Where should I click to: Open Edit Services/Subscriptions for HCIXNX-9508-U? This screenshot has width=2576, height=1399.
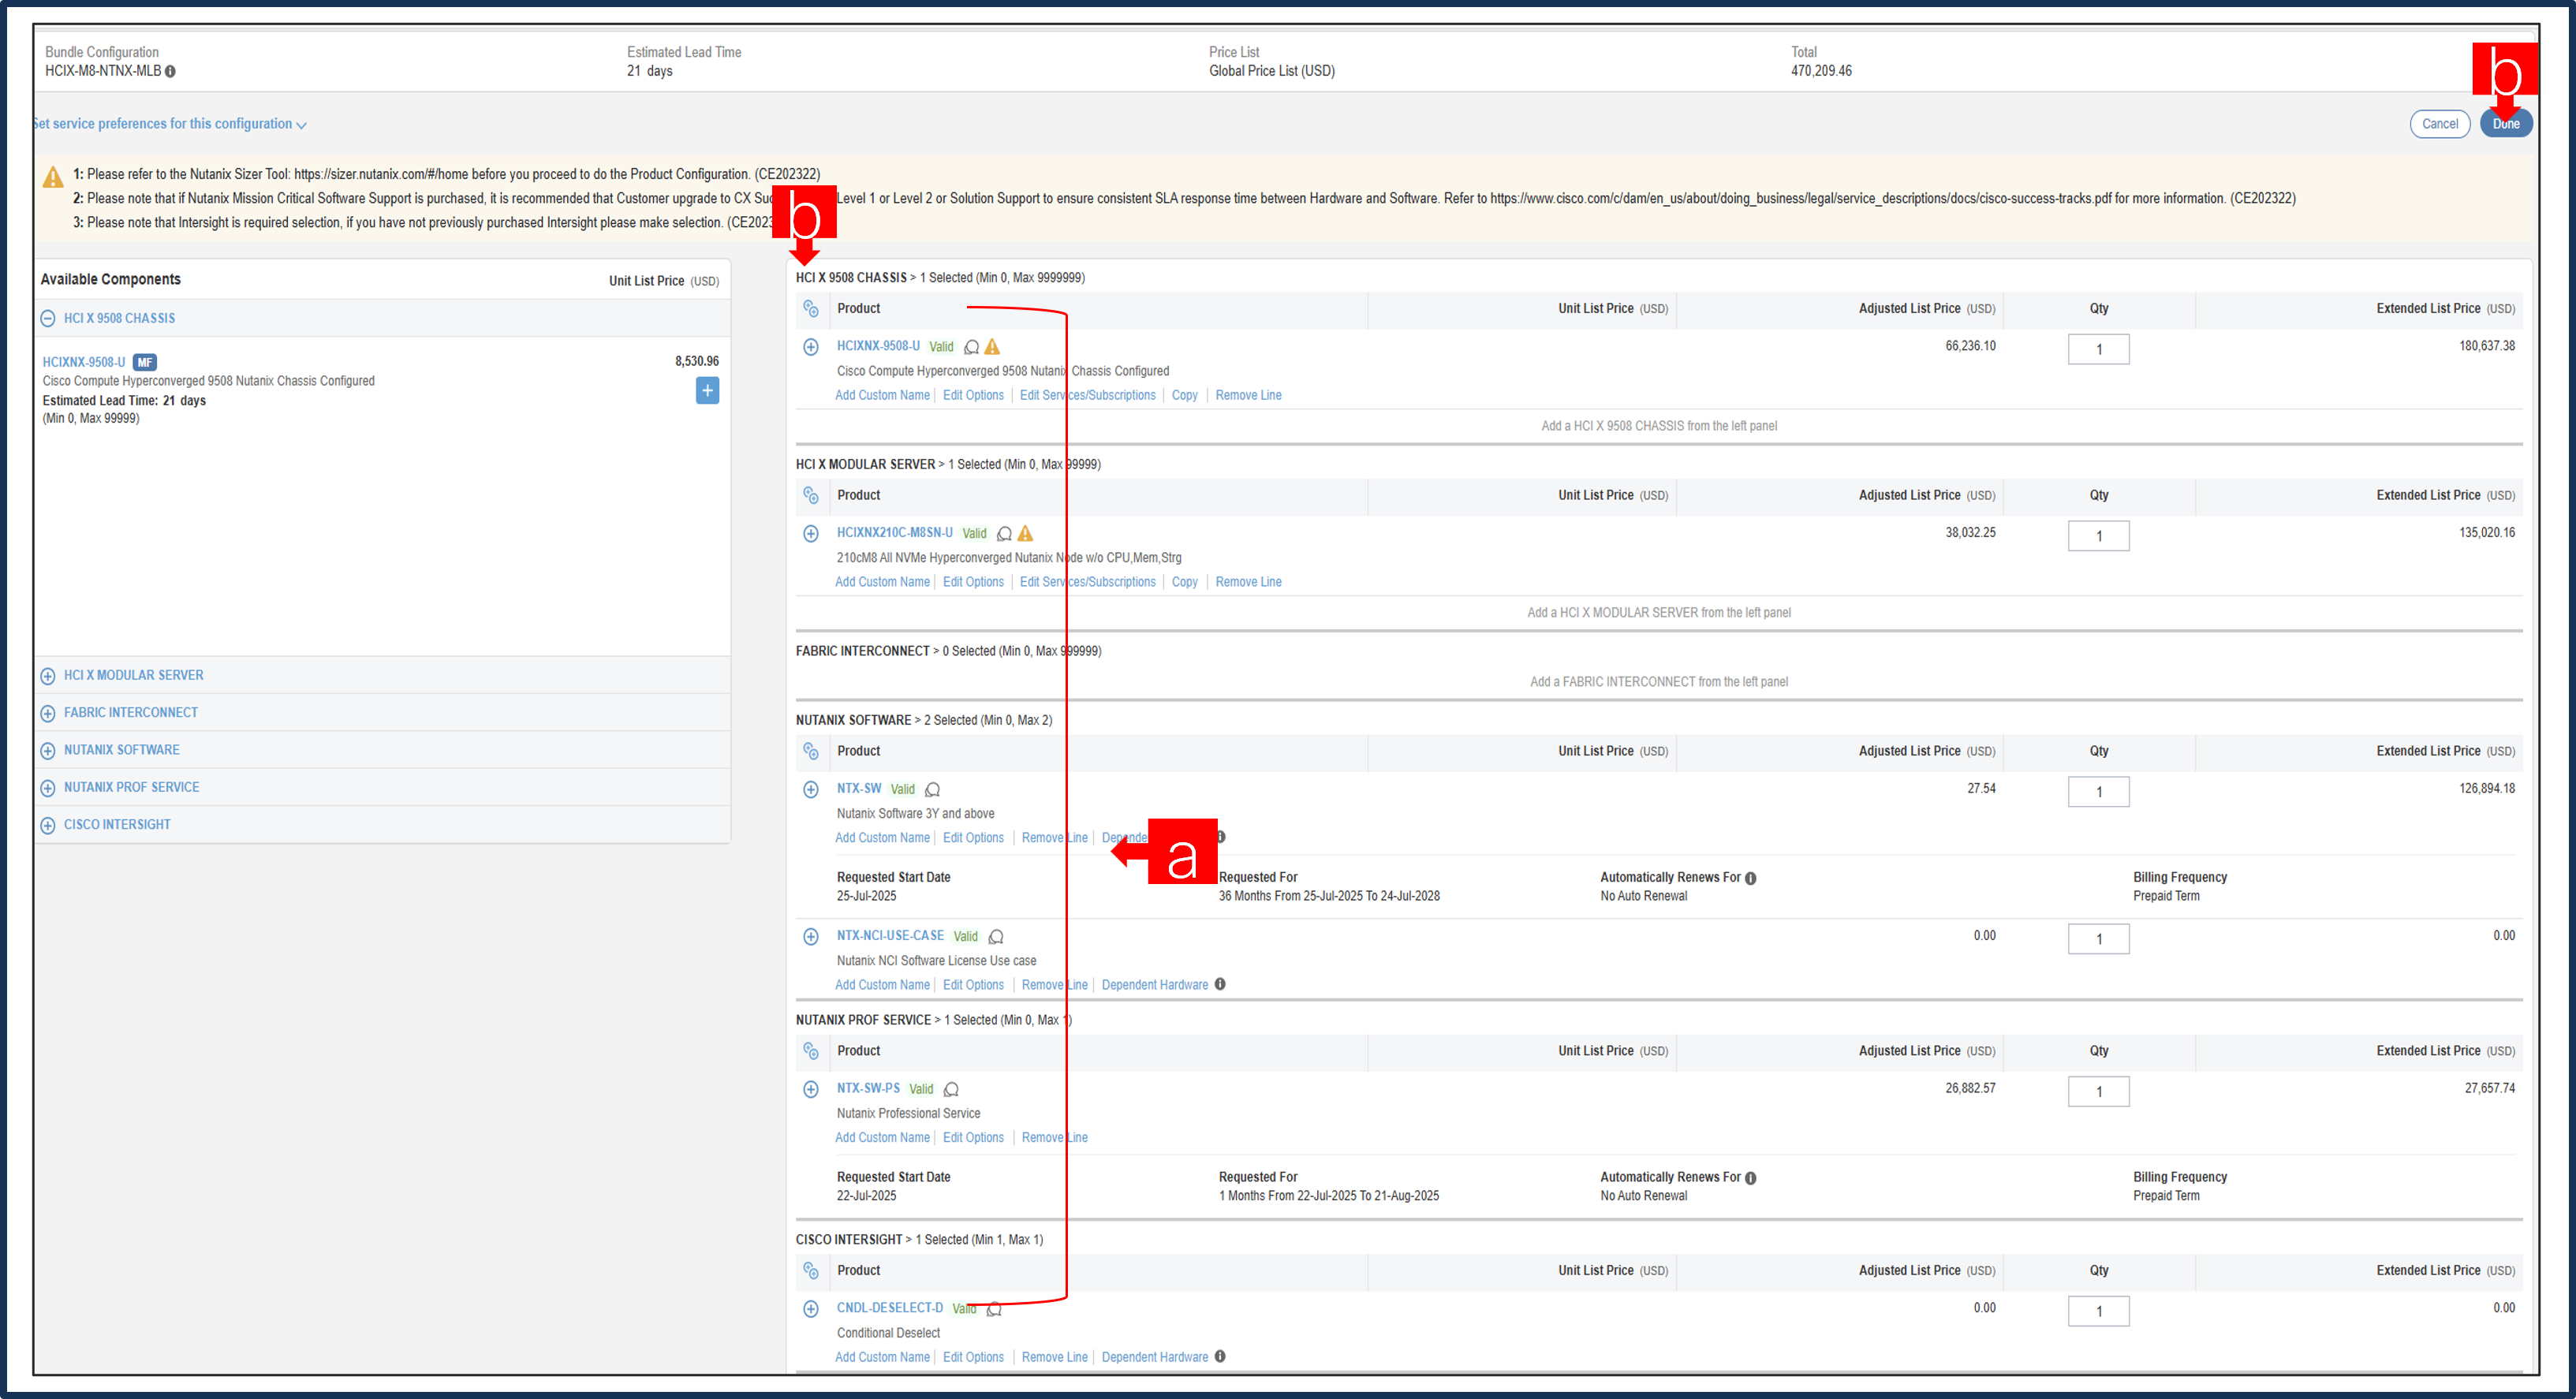1087,394
